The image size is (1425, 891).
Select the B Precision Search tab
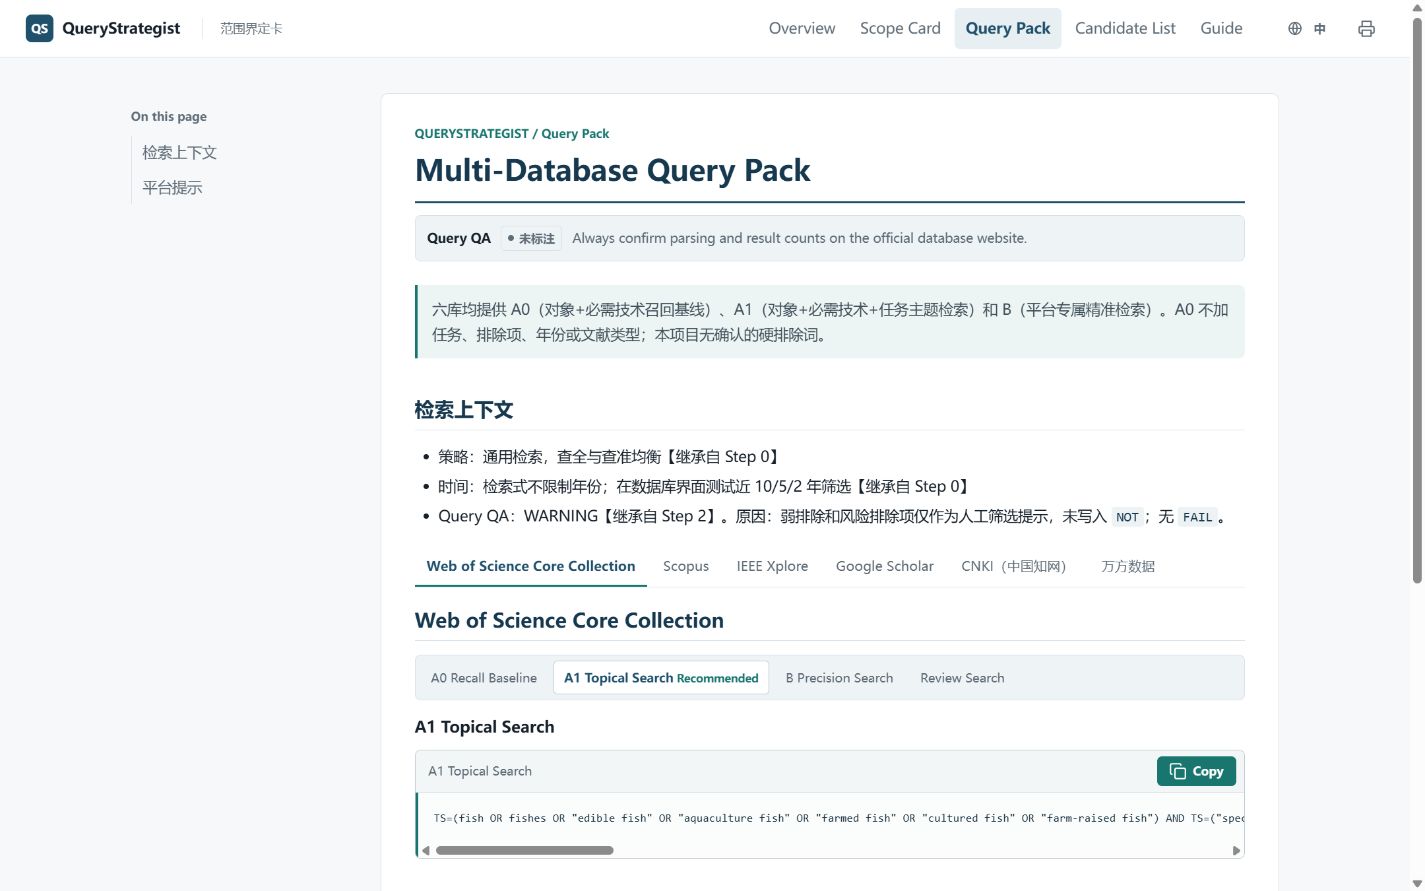click(839, 678)
